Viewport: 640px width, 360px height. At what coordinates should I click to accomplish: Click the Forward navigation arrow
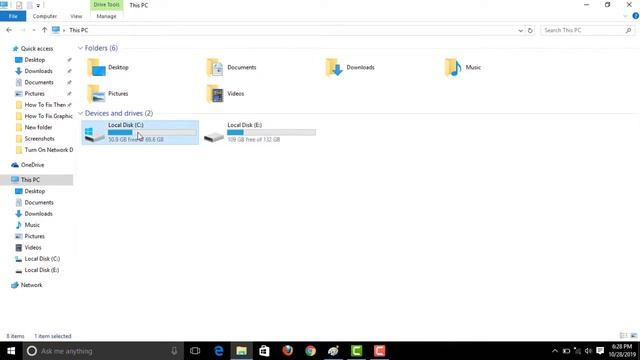23,30
